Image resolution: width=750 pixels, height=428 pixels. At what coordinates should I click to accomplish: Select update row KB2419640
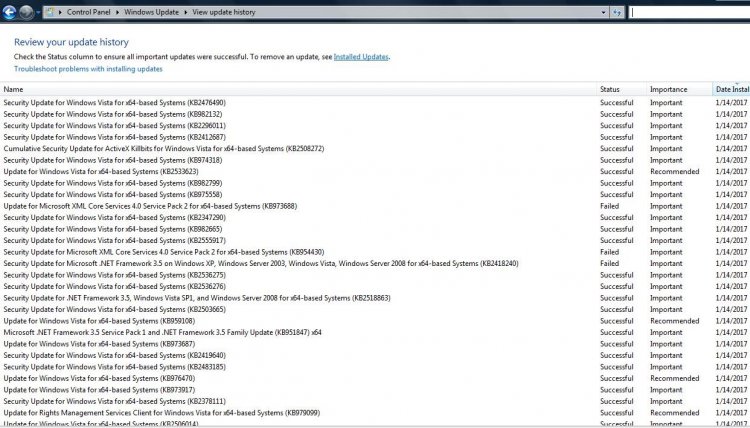pyautogui.click(x=375, y=355)
